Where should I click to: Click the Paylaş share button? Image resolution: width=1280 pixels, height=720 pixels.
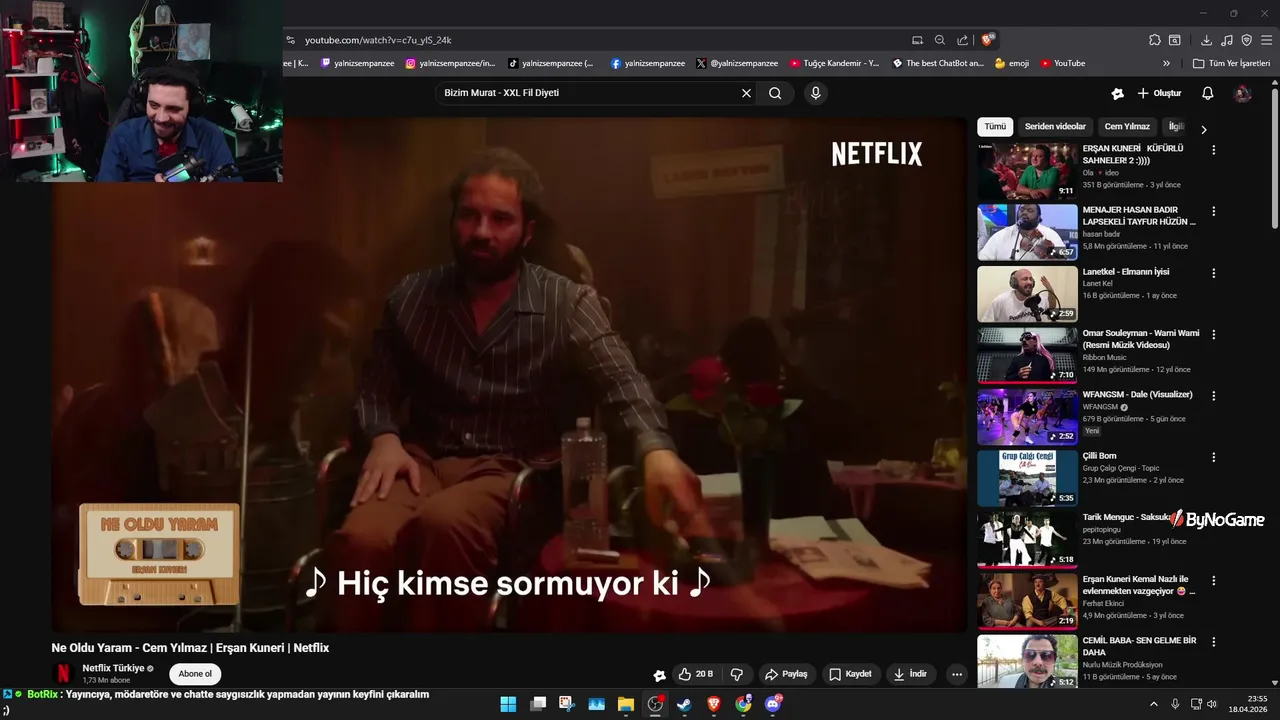pyautogui.click(x=786, y=674)
